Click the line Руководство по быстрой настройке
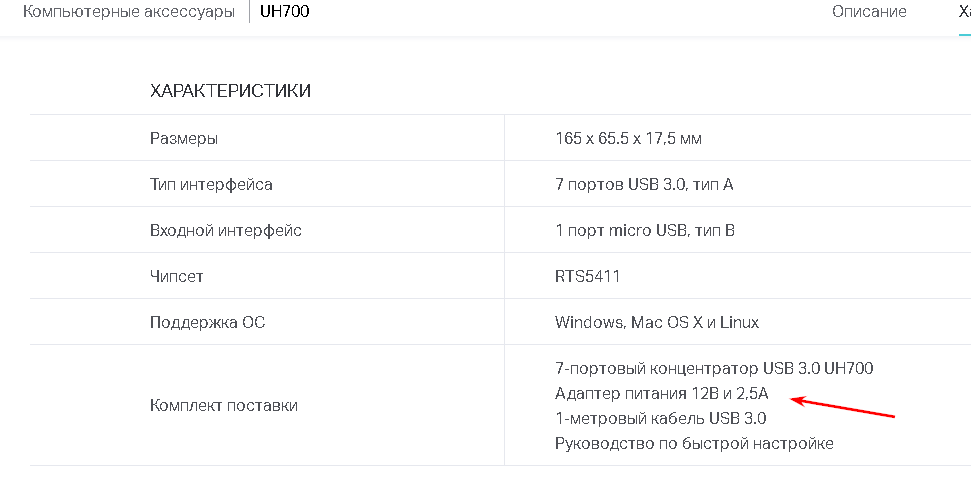This screenshot has height=479, width=971. pyautogui.click(x=694, y=443)
